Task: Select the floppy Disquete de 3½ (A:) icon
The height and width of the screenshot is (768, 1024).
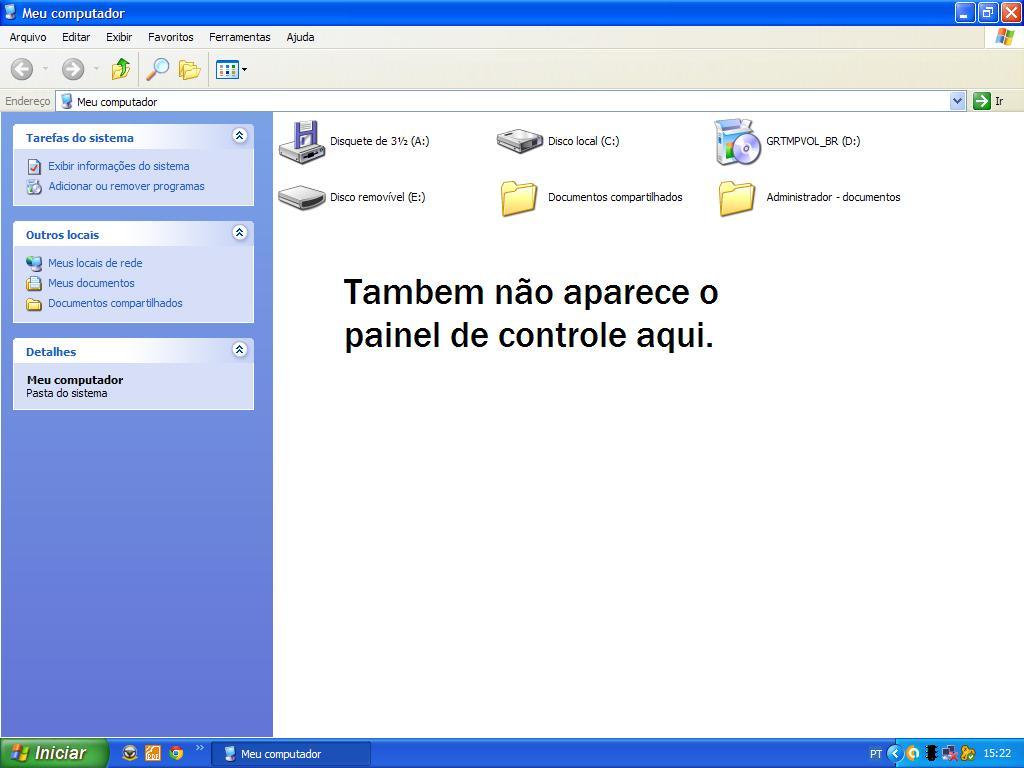Action: 301,142
